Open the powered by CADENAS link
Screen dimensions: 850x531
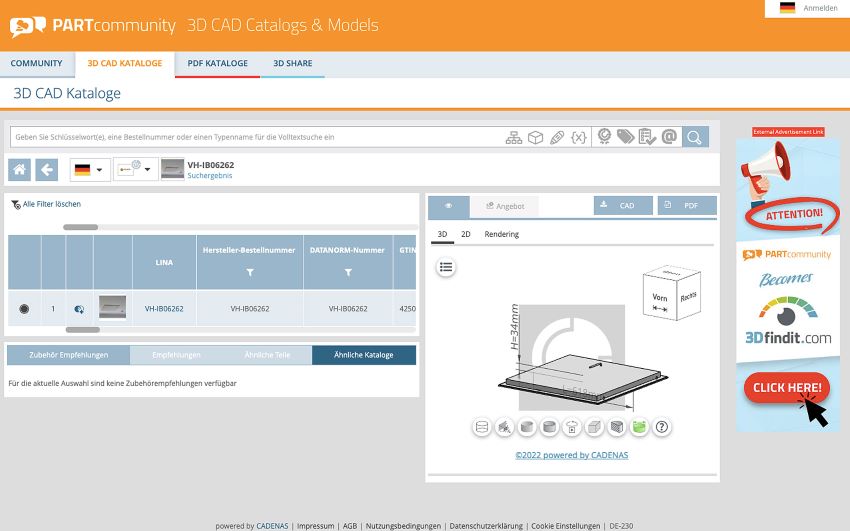[572, 455]
